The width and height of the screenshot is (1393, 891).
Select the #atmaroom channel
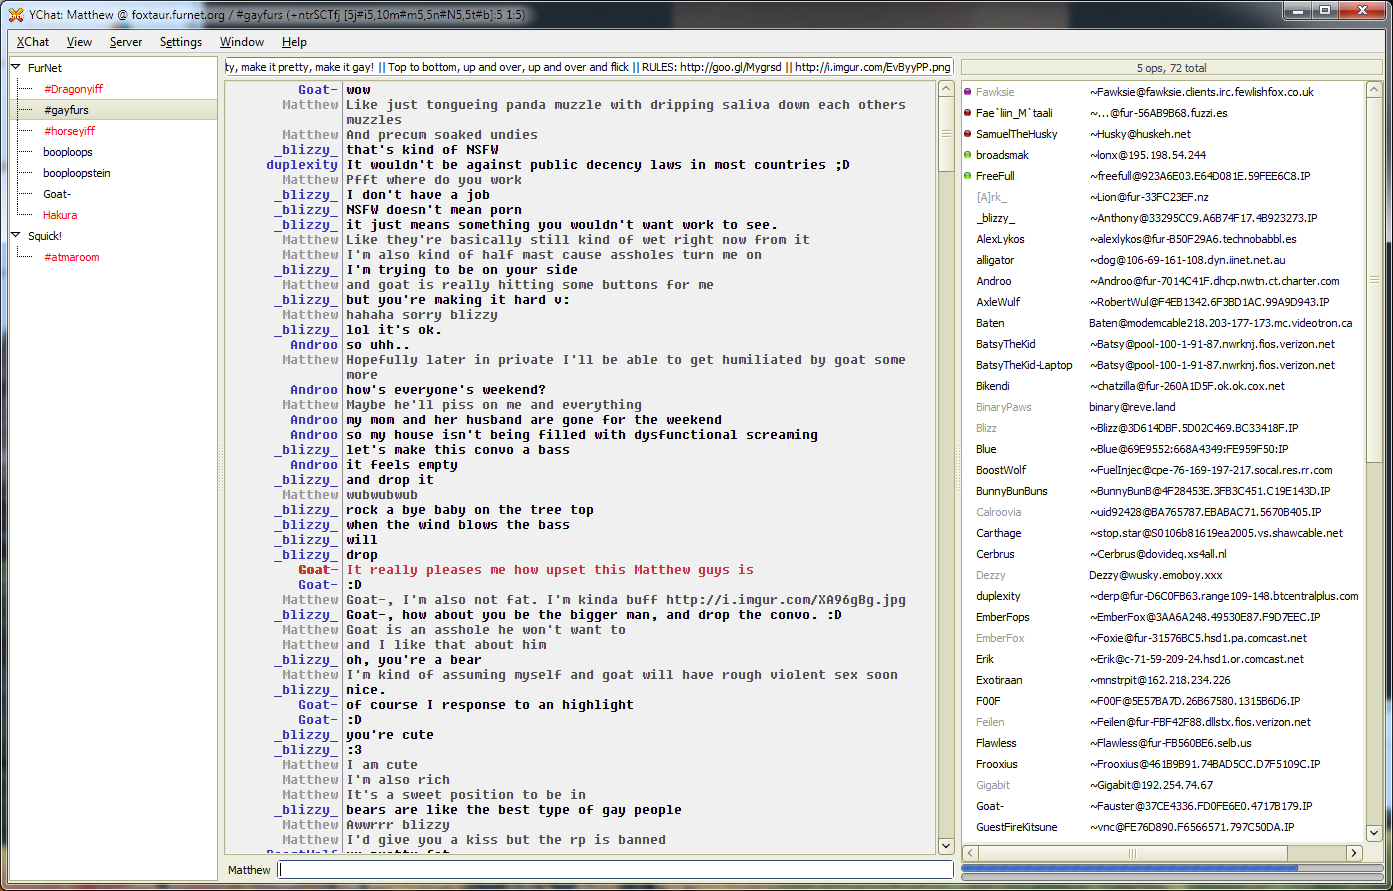[72, 257]
